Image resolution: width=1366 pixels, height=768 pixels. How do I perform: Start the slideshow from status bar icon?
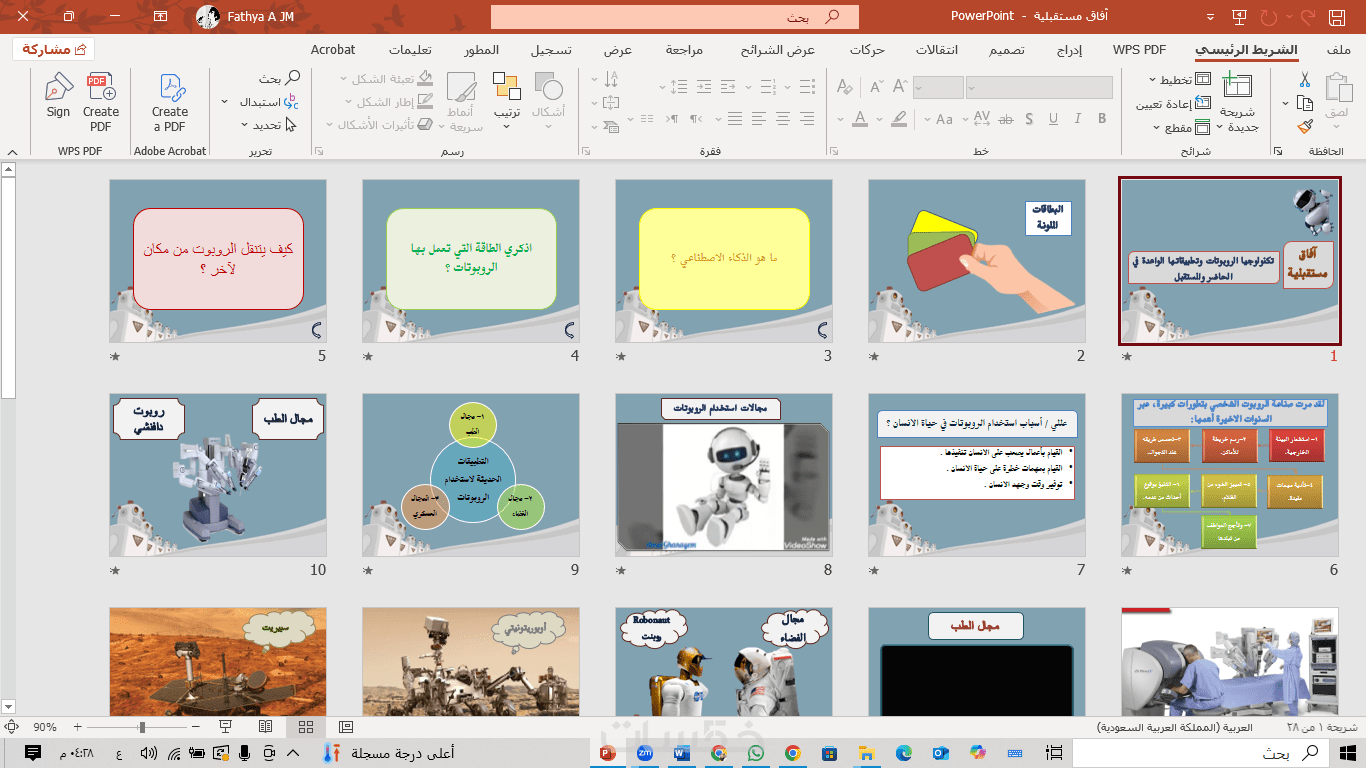(225, 727)
